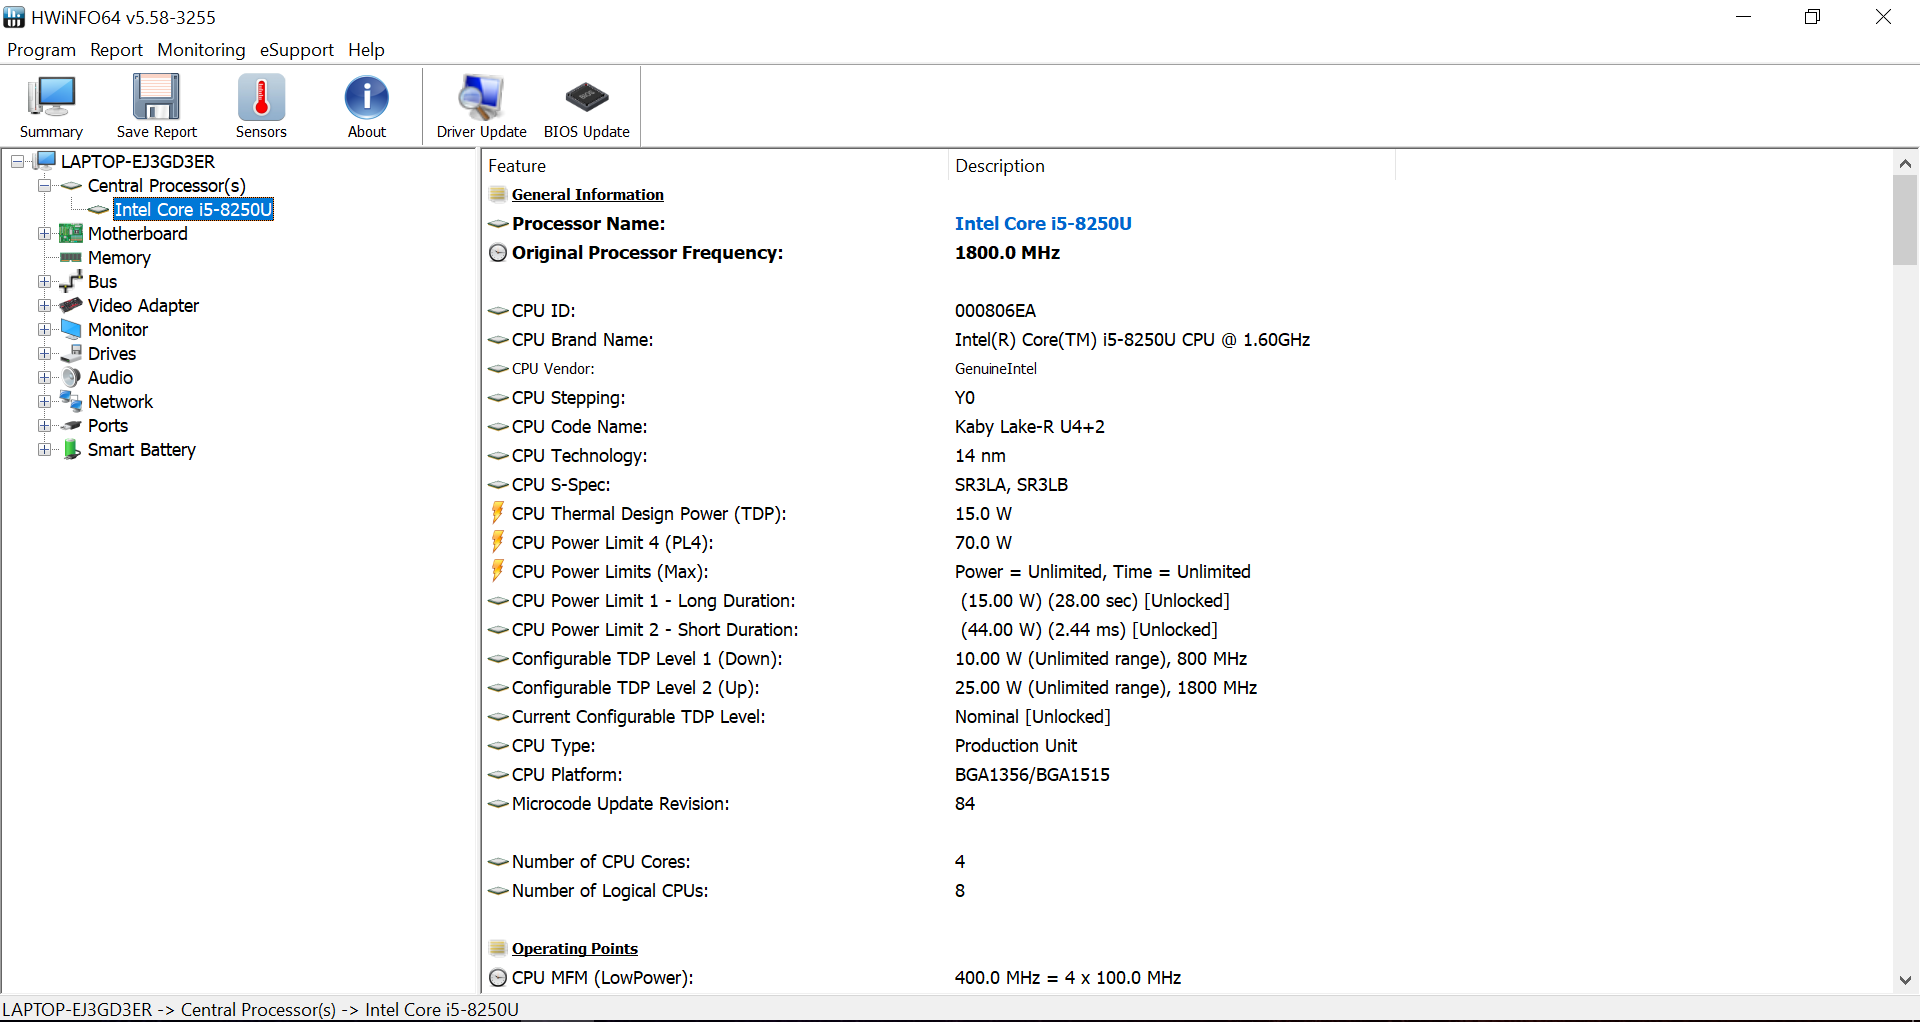Expand the Audio tree node
Viewport: 1920px width, 1022px height.
click(44, 377)
